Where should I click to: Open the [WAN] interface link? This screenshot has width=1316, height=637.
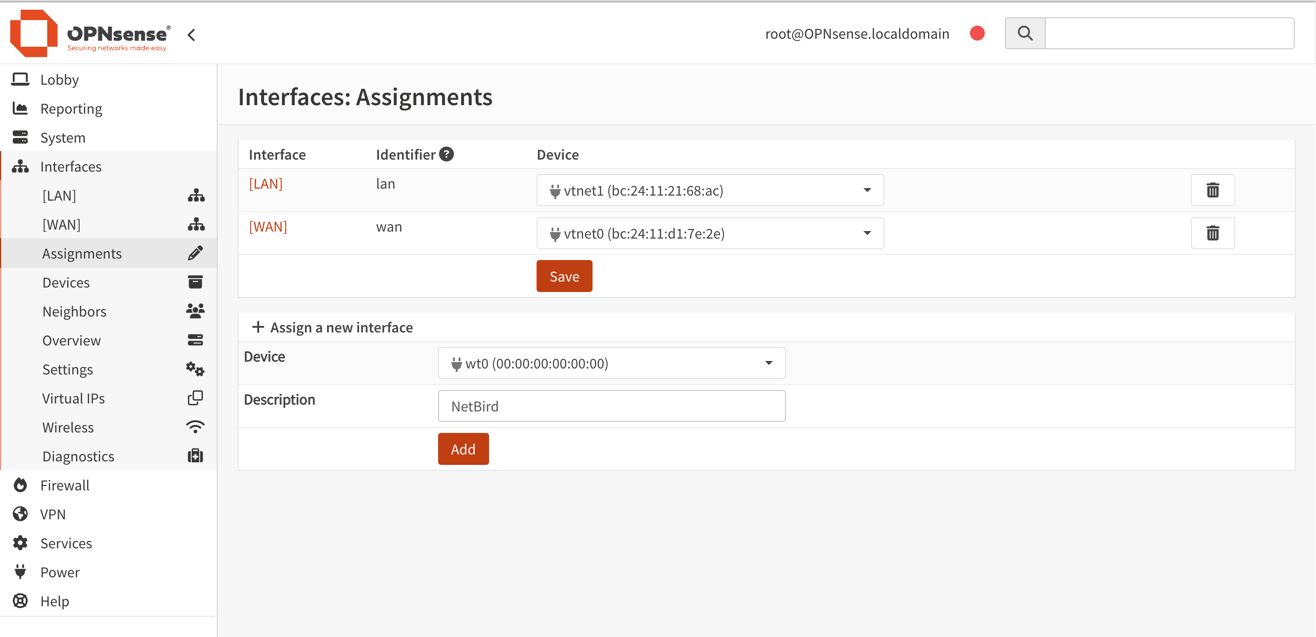(268, 226)
